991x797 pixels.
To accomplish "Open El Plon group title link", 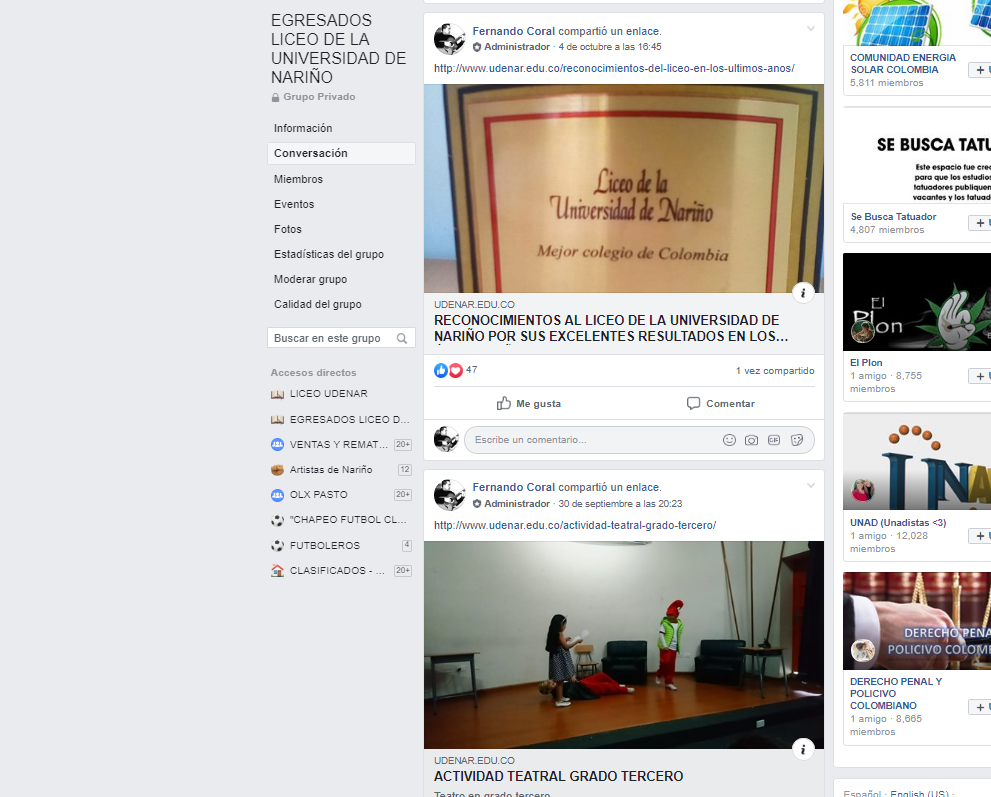I will pos(866,363).
